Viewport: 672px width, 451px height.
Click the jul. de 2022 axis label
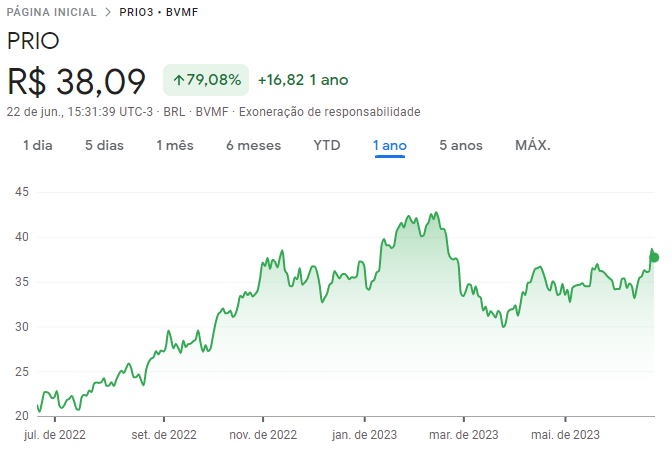55,435
